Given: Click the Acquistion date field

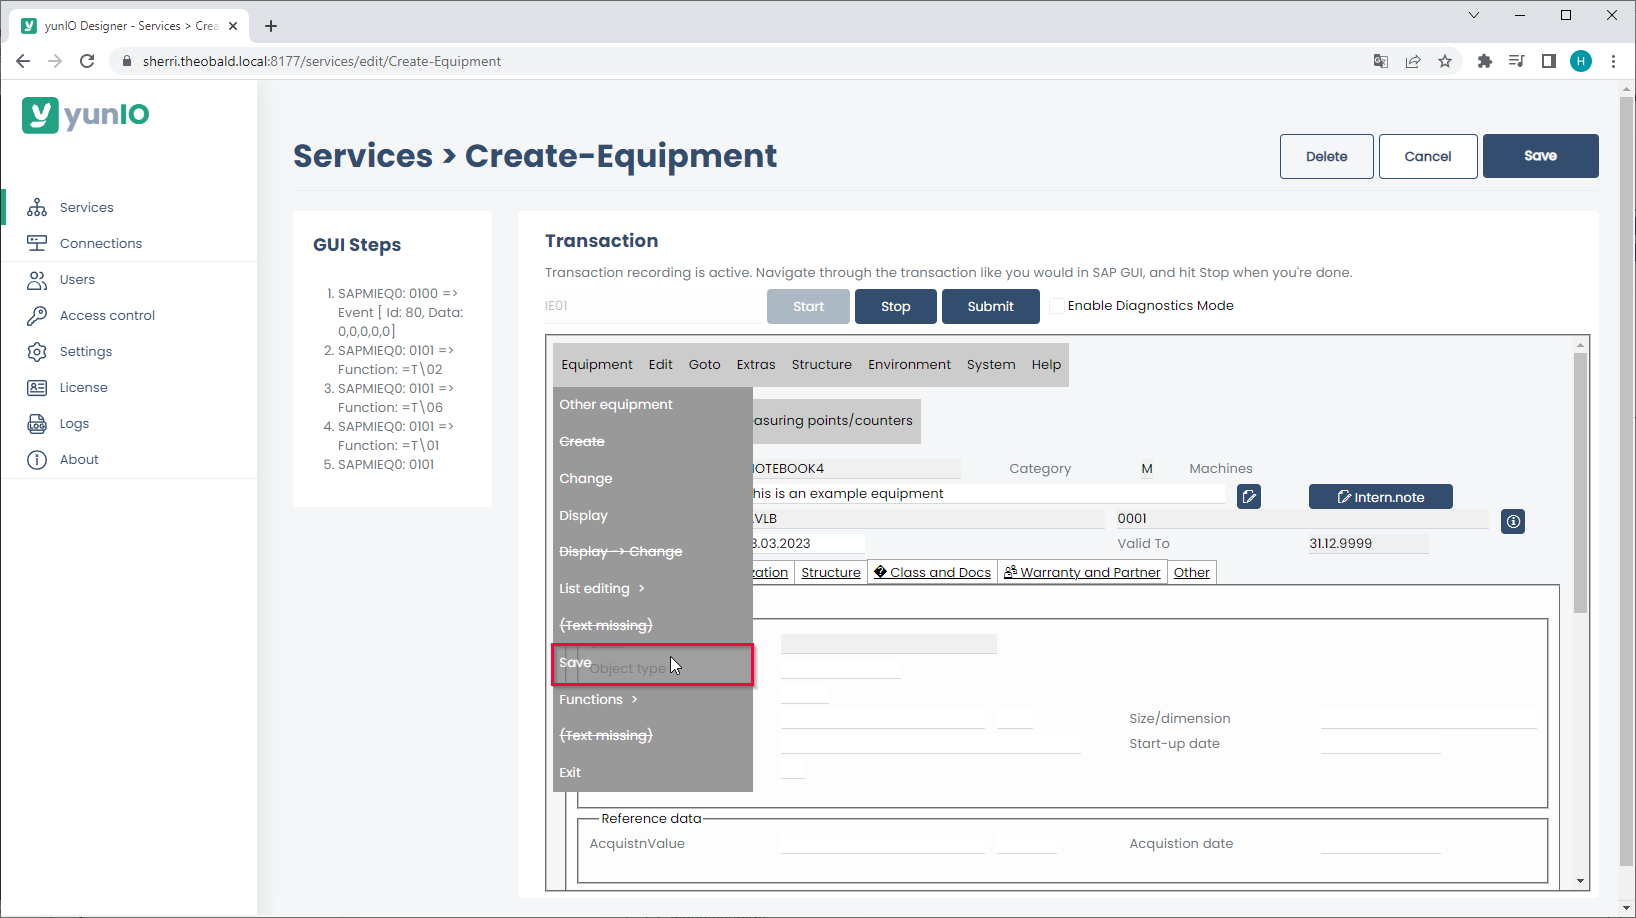Looking at the screenshot, I should (x=1380, y=844).
